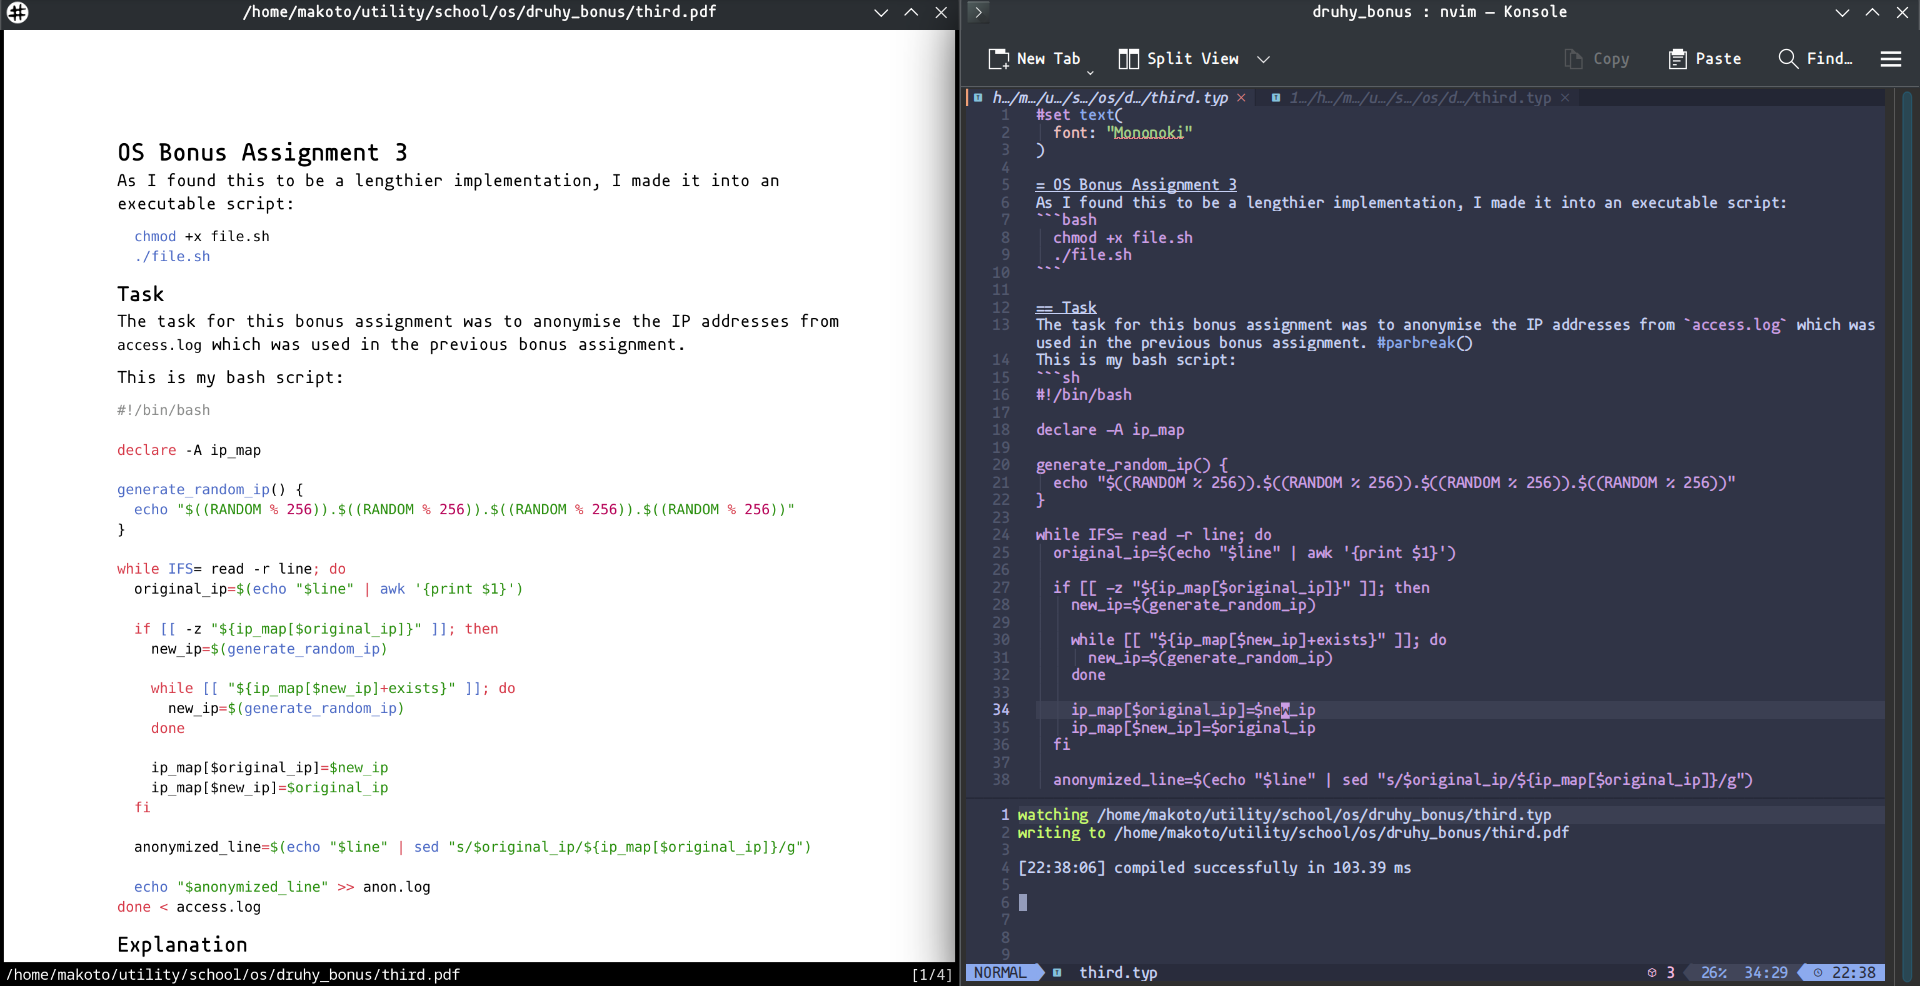Click the Paste toolbar button
Viewport: 1920px width, 986px height.
(x=1705, y=59)
